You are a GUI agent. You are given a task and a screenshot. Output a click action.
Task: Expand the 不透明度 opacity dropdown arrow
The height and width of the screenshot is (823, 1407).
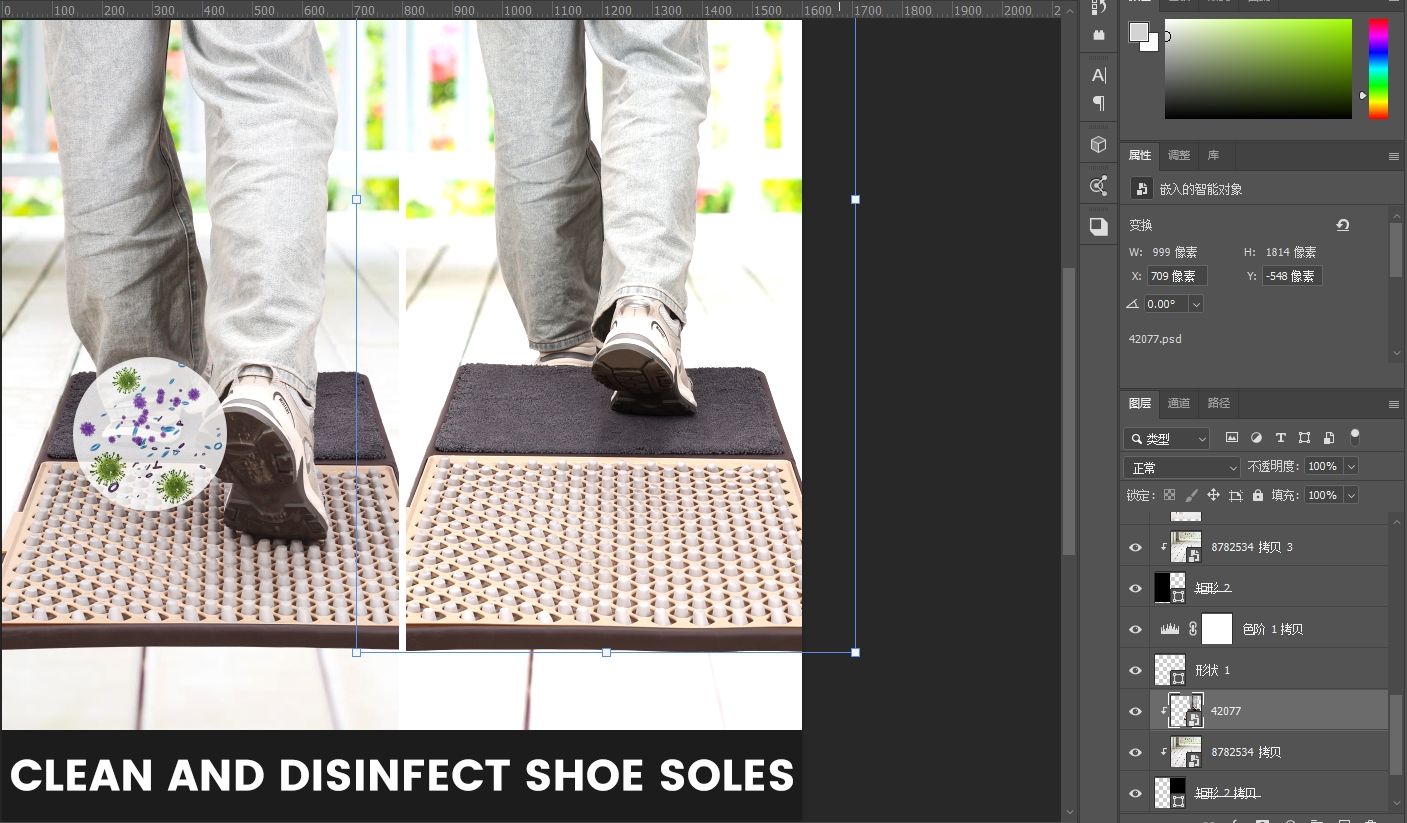[1351, 467]
